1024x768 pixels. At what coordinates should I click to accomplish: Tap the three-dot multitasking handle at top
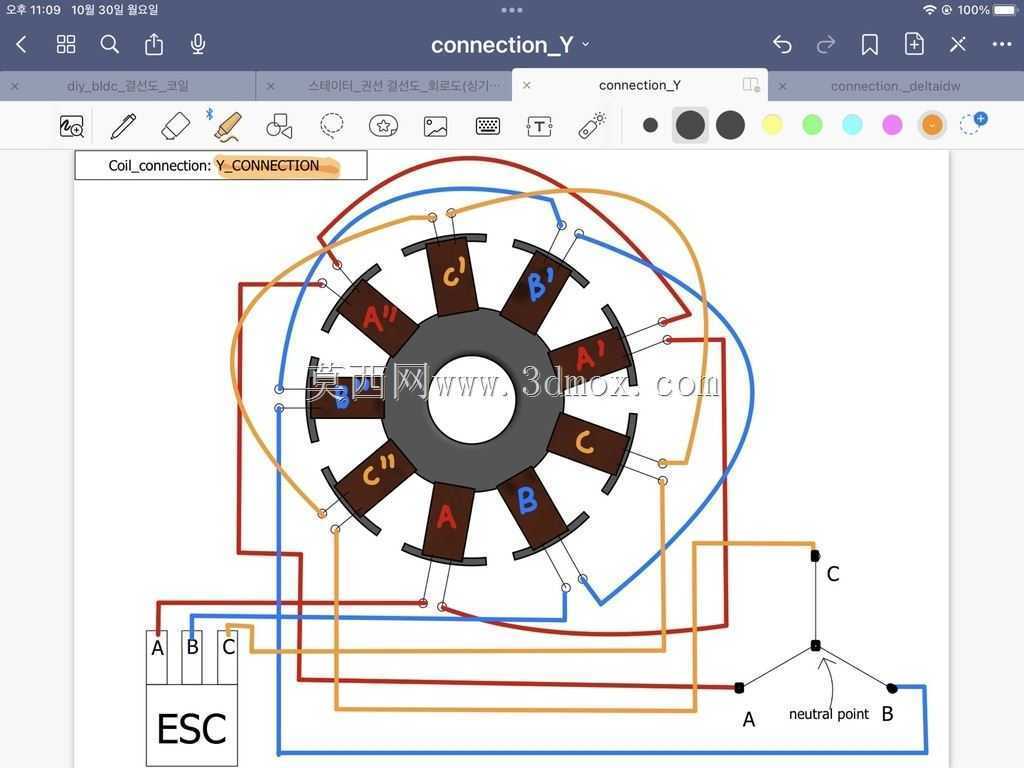(x=512, y=10)
